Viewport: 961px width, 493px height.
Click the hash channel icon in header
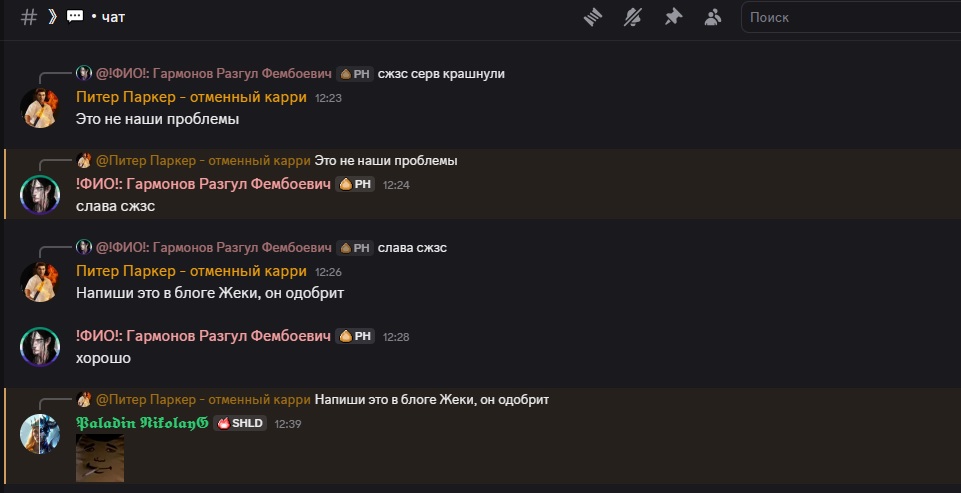tap(29, 17)
